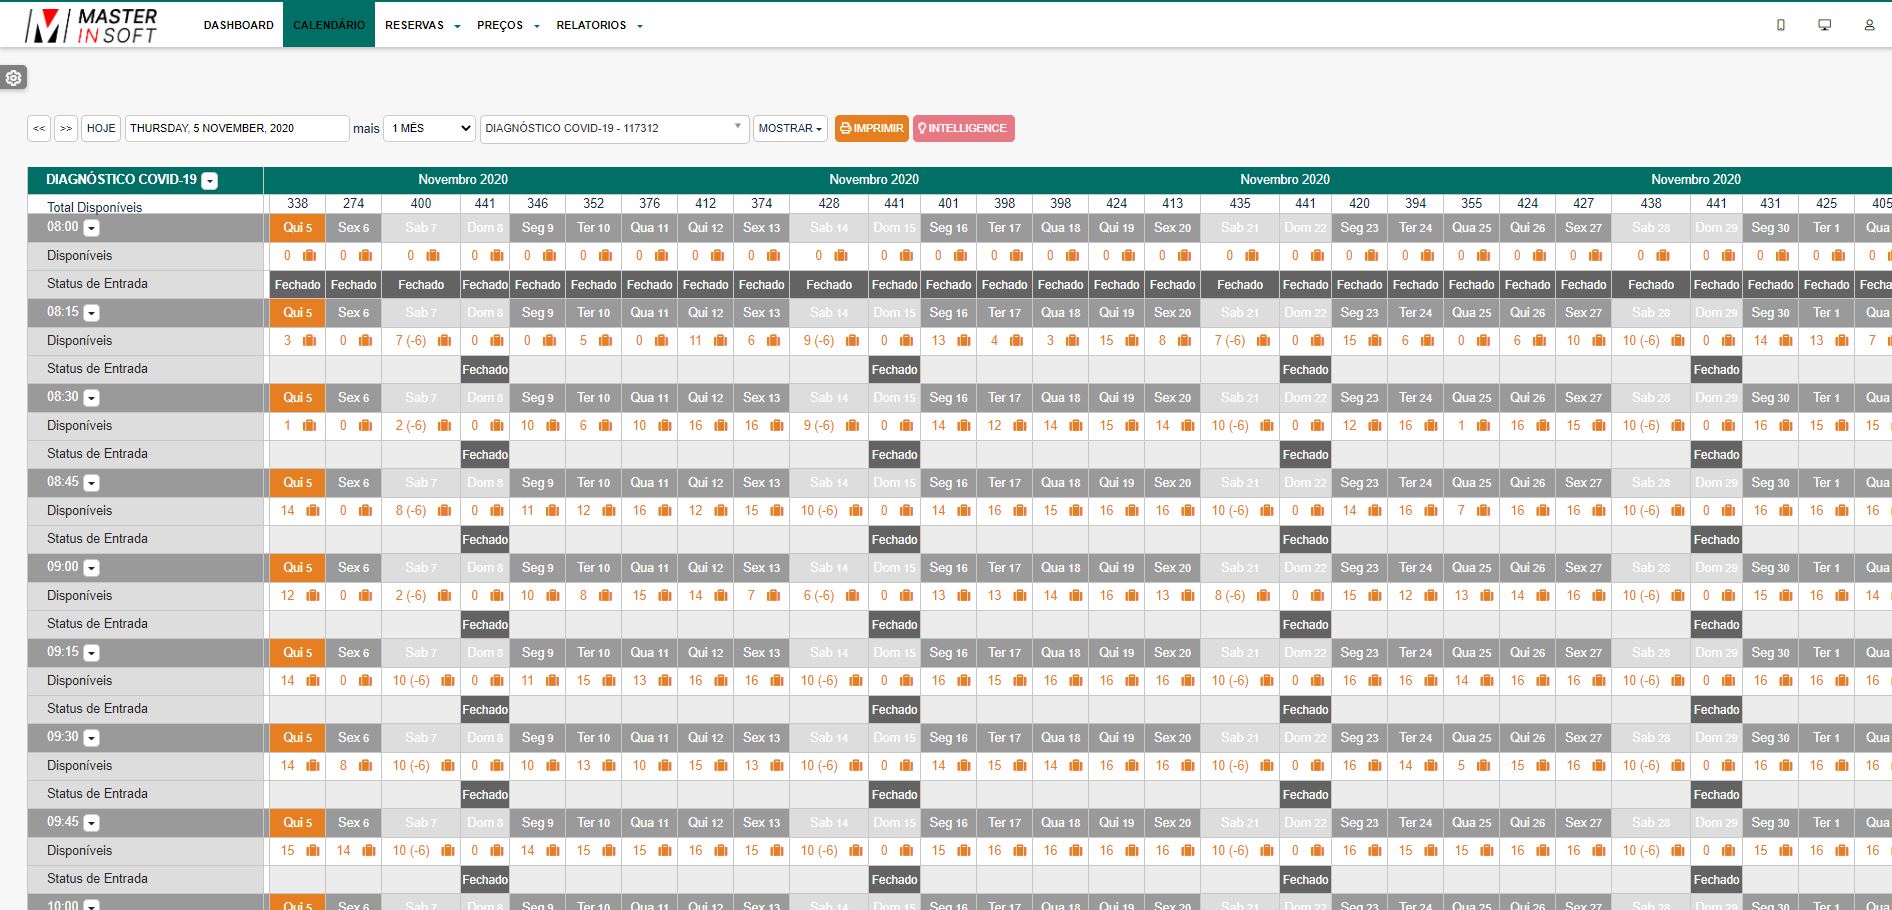Click briefcase icon for Seg 30 at 09:30

(x=1786, y=766)
